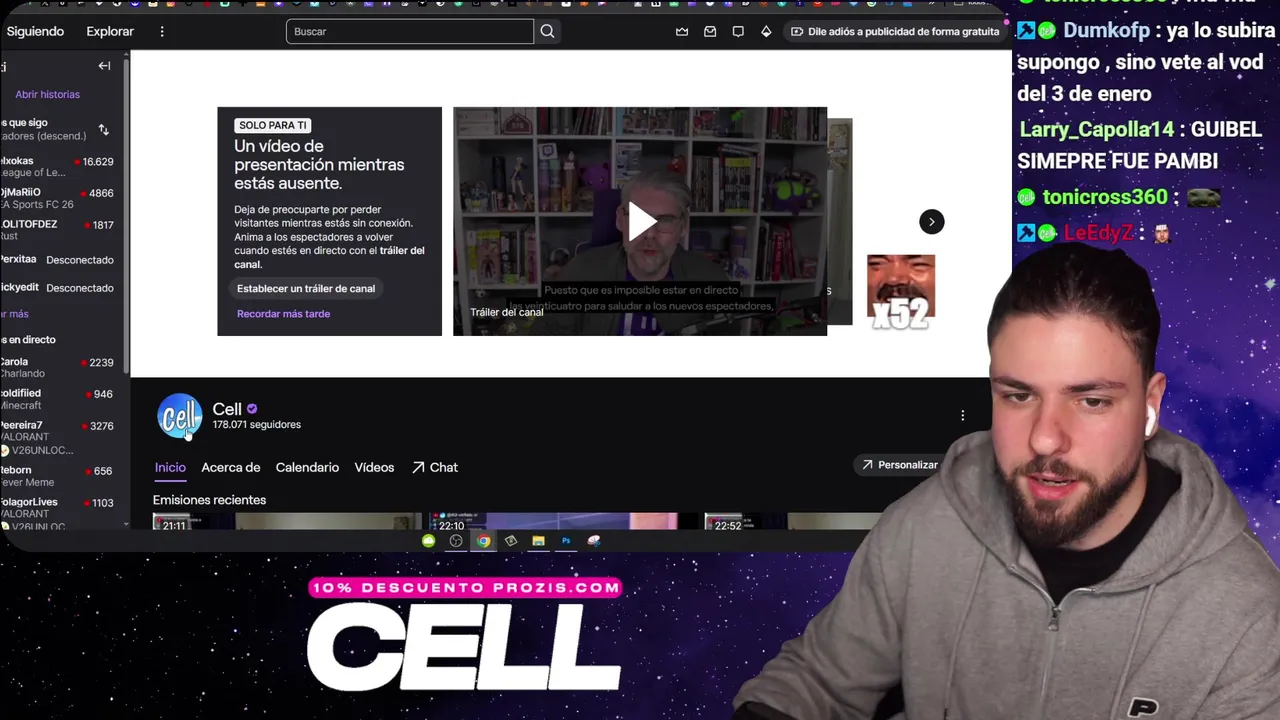
Task: Open Photoshop from the taskbar
Action: [x=566, y=541]
